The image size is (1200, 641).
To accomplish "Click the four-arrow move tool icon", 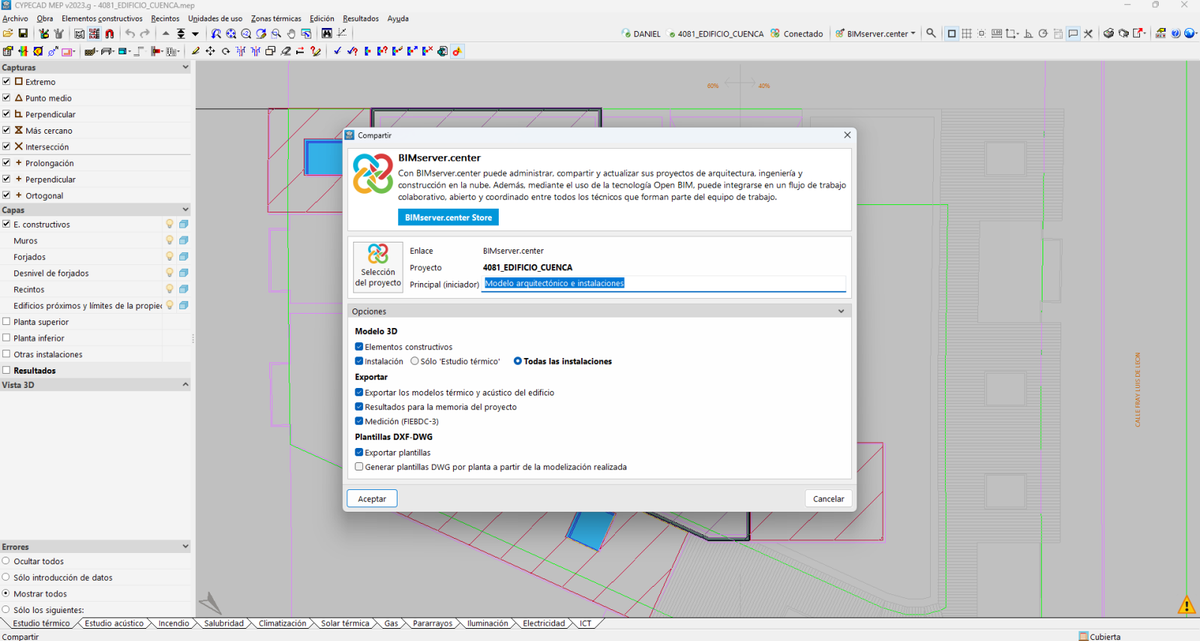I will tap(210, 50).
